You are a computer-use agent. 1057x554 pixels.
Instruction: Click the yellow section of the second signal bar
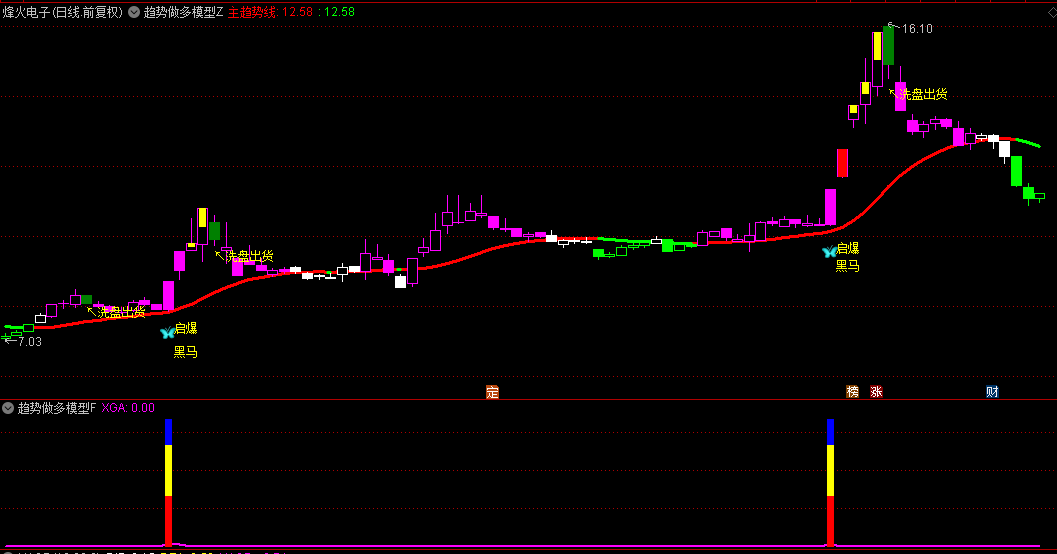click(x=830, y=470)
